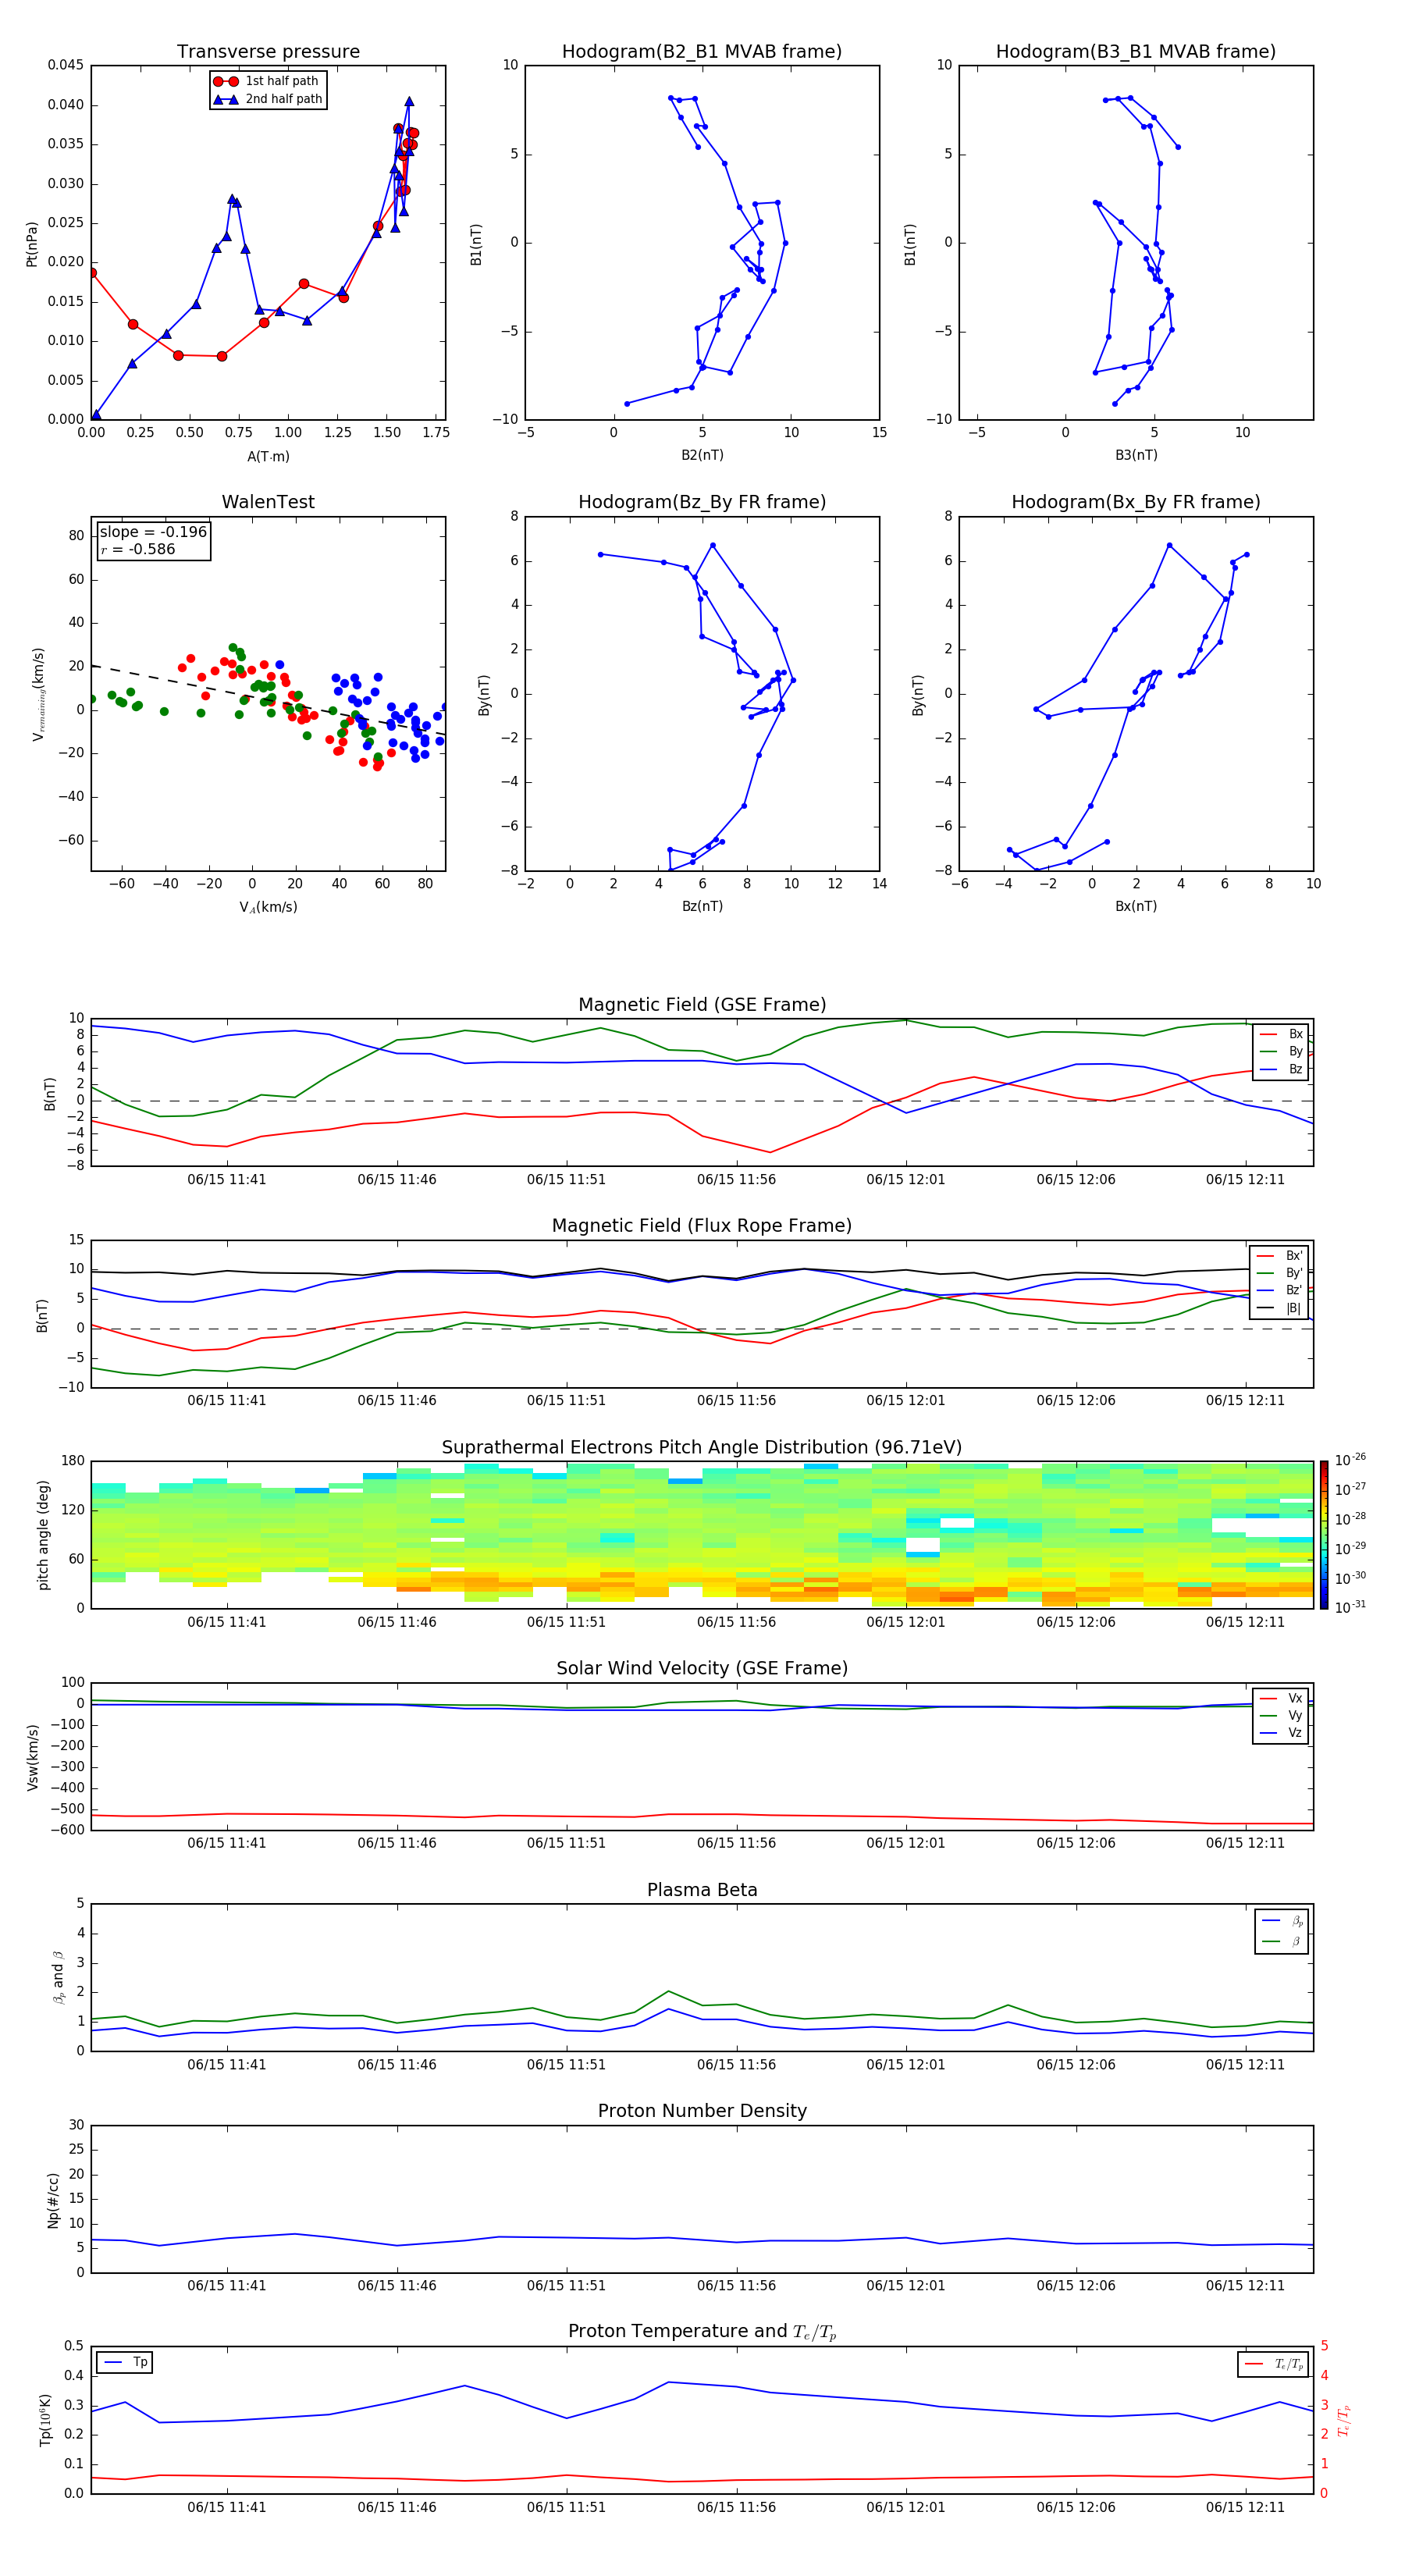
Task: Click the '1st half path' legend entry
Action: [267, 81]
